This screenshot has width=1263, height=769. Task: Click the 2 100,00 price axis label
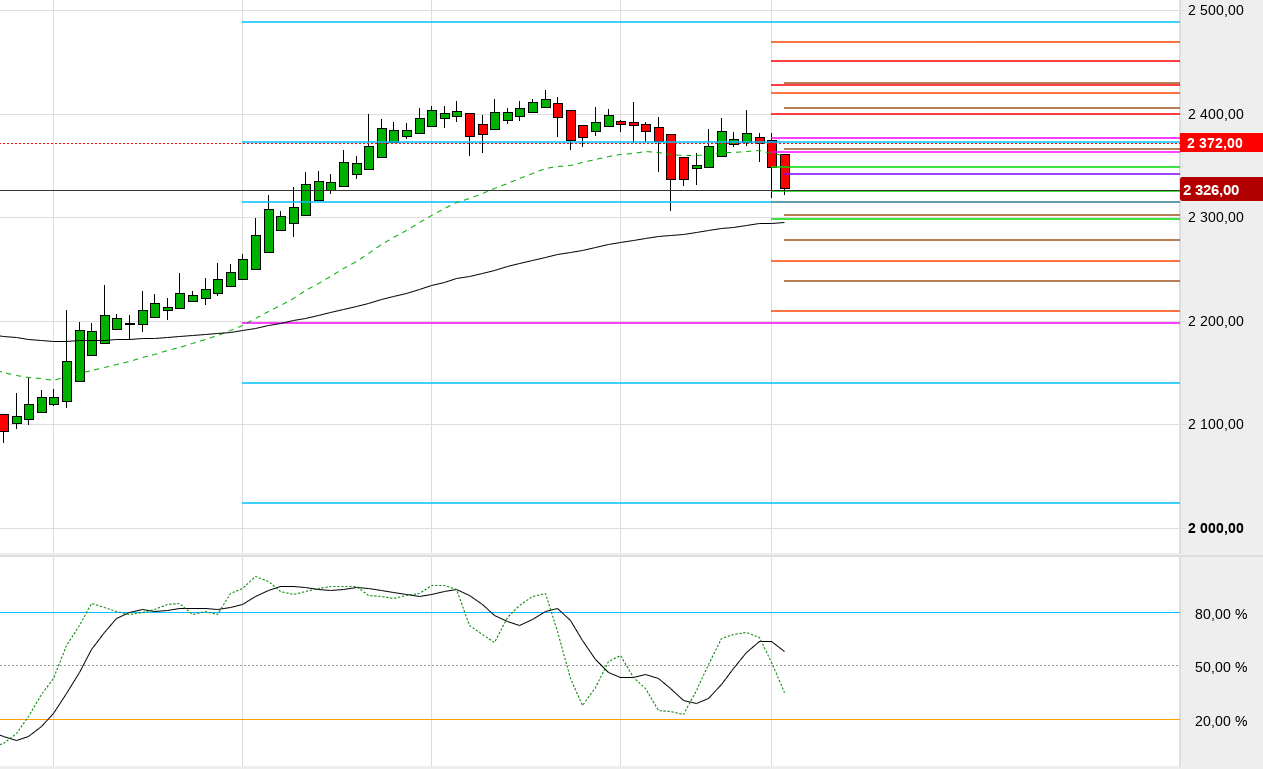pos(1215,424)
